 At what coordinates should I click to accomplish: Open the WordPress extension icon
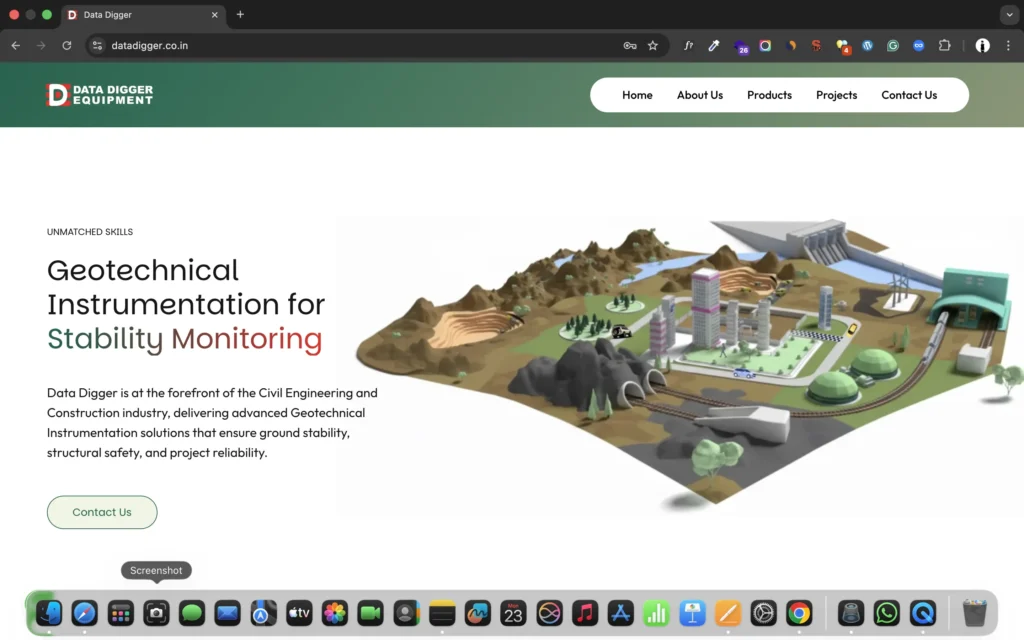(x=867, y=46)
